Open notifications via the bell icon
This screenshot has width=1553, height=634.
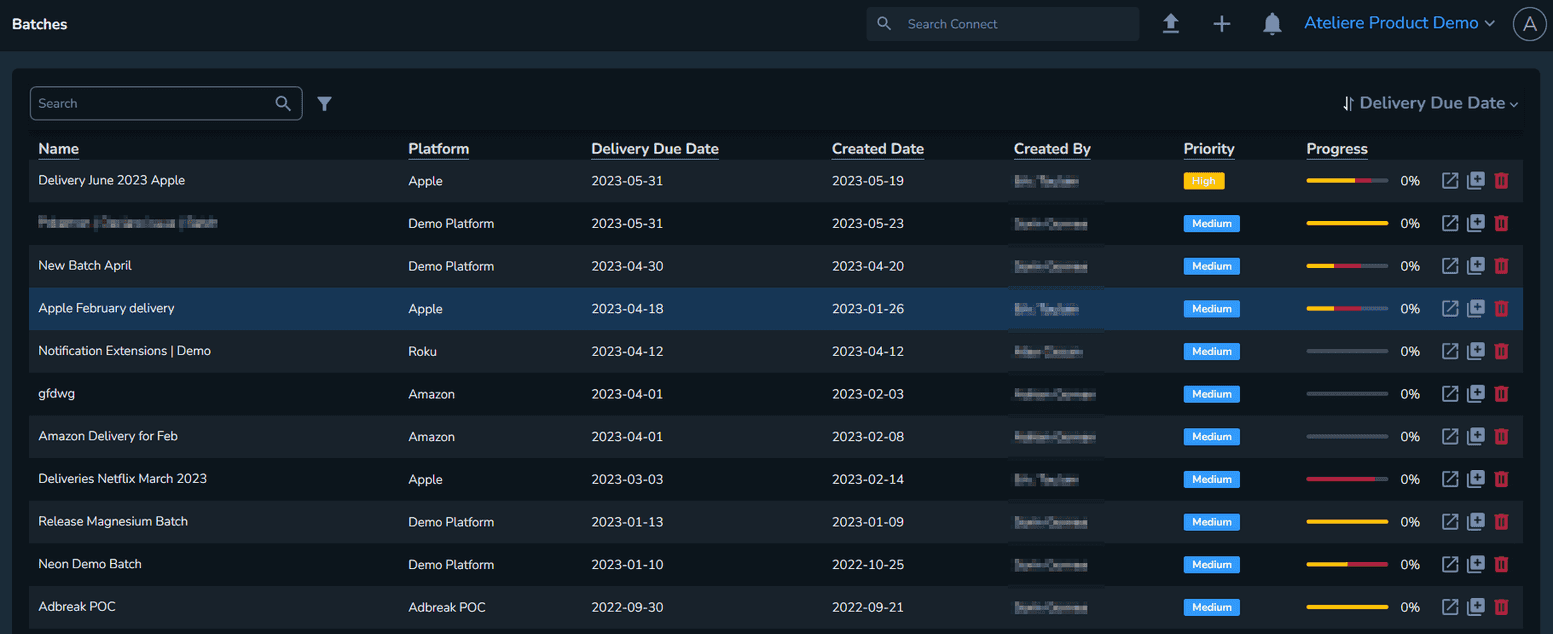[x=1272, y=23]
